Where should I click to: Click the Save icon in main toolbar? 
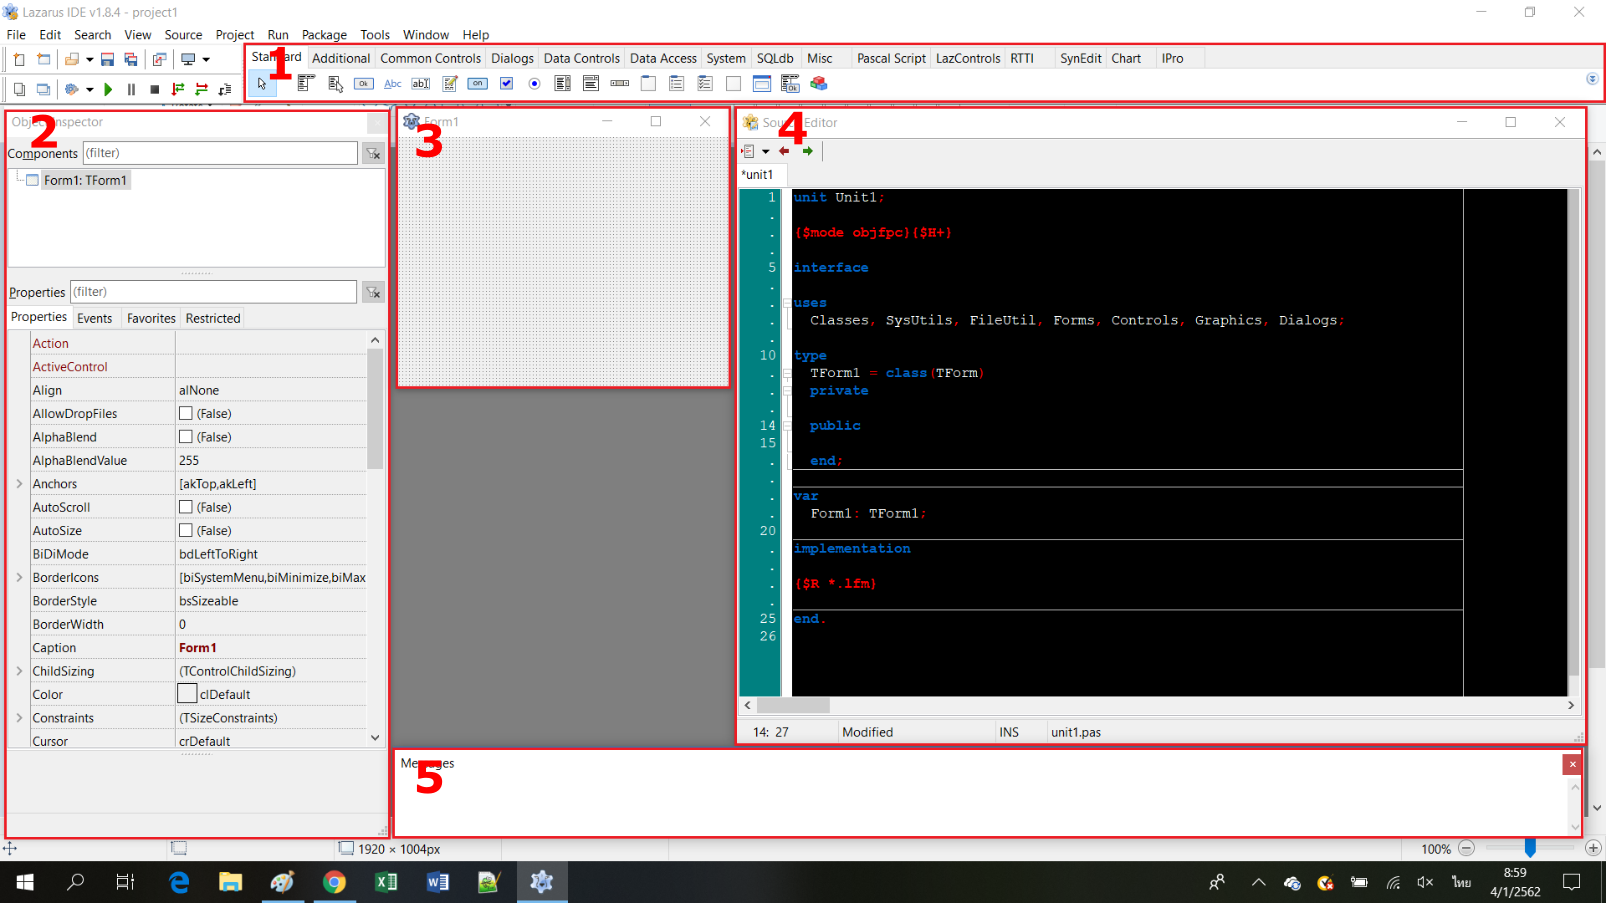(x=107, y=59)
